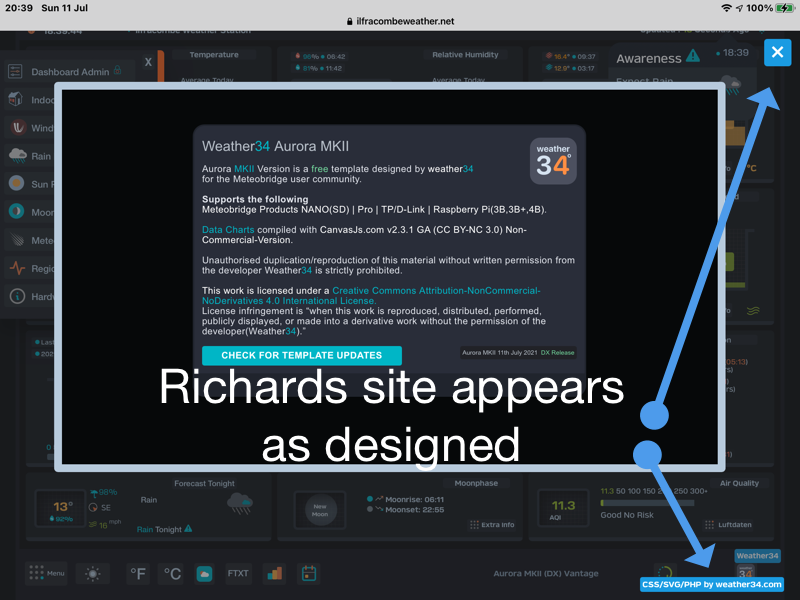Screen dimensions: 800x600
Task: Click the 'Good No Risk' air quality text
Action: coord(627,515)
